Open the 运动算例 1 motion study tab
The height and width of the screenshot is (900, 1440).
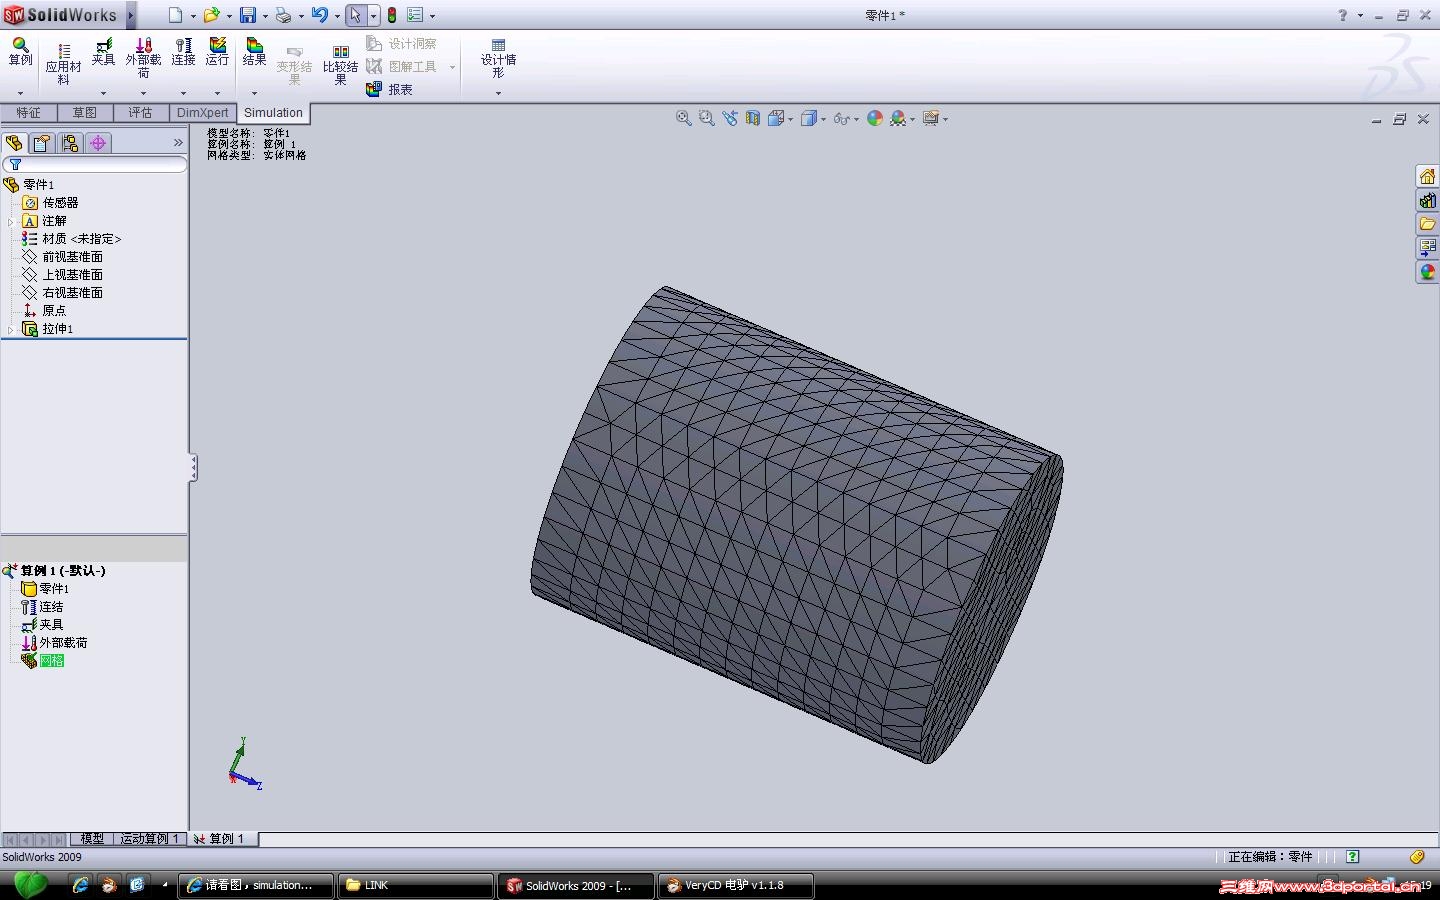150,839
